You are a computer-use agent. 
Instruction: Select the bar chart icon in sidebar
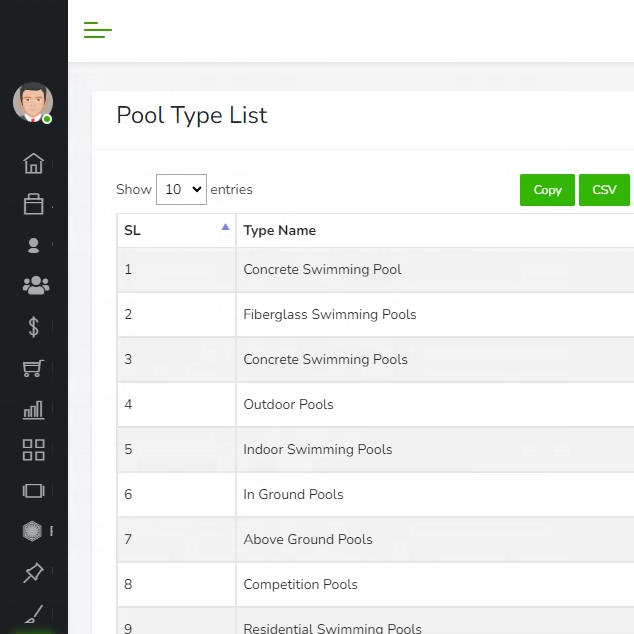[x=34, y=409]
